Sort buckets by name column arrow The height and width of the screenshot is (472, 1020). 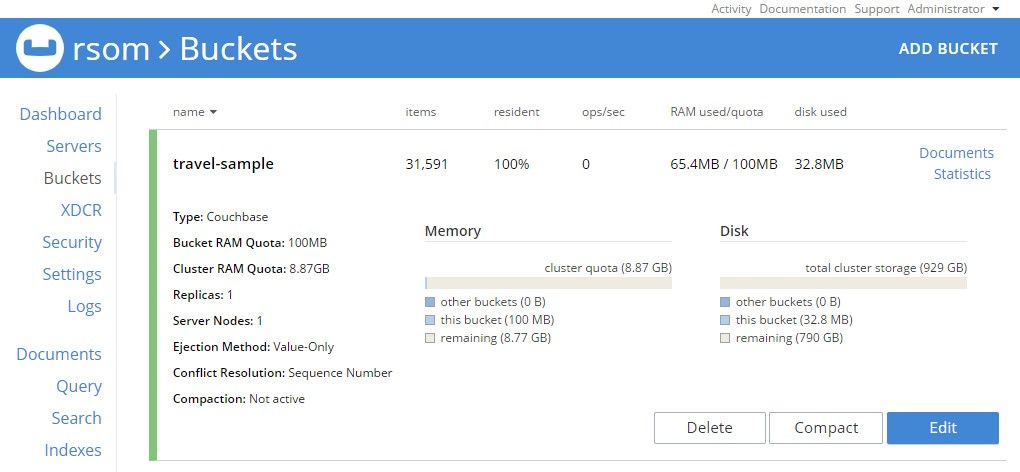click(x=213, y=112)
